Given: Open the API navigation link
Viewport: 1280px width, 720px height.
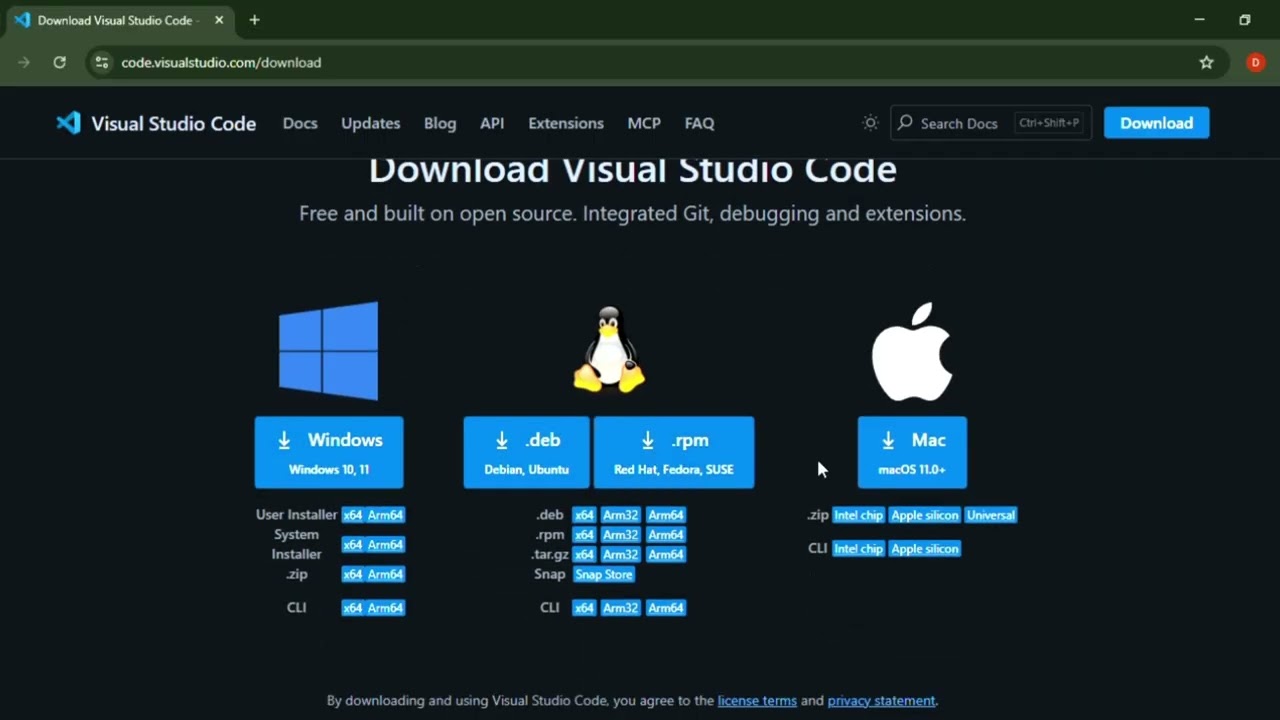Looking at the screenshot, I should click(x=492, y=123).
